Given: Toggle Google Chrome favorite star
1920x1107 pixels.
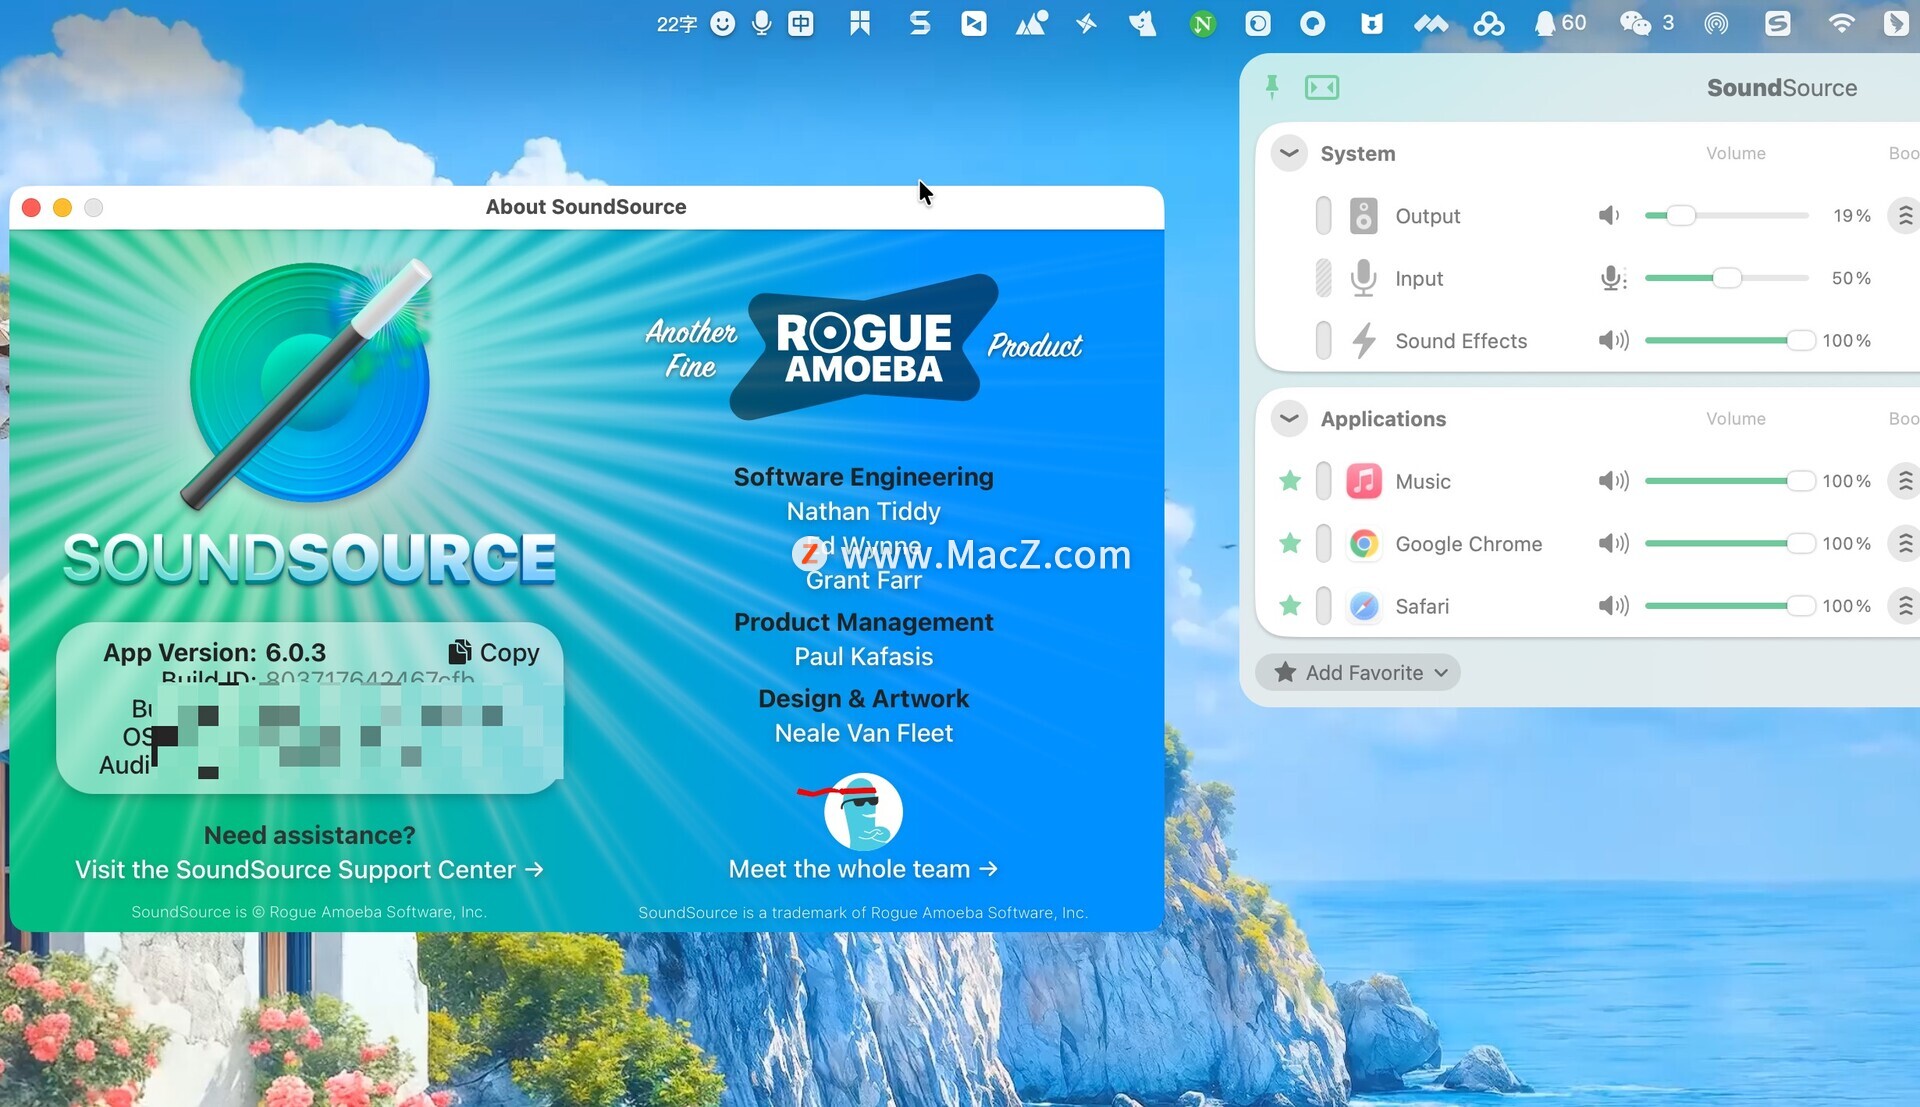Looking at the screenshot, I should (x=1290, y=543).
